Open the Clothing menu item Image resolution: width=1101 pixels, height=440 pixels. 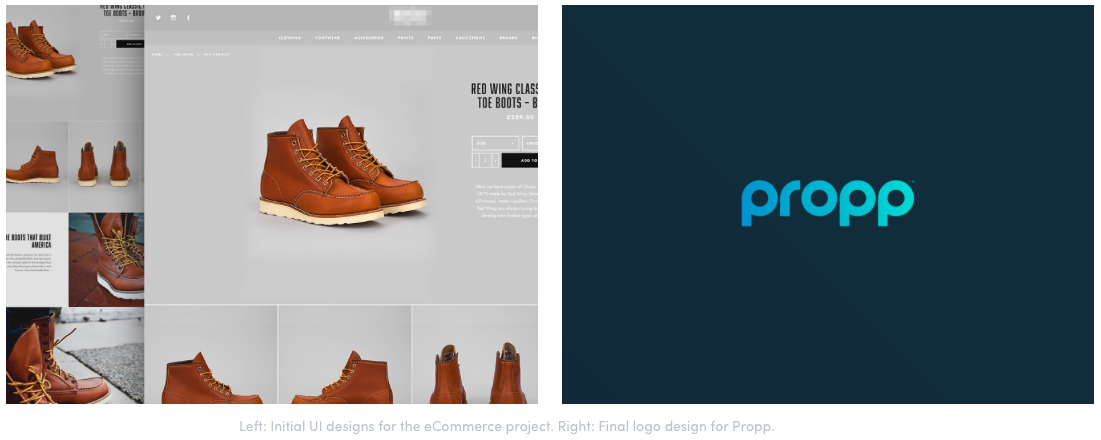(x=289, y=38)
